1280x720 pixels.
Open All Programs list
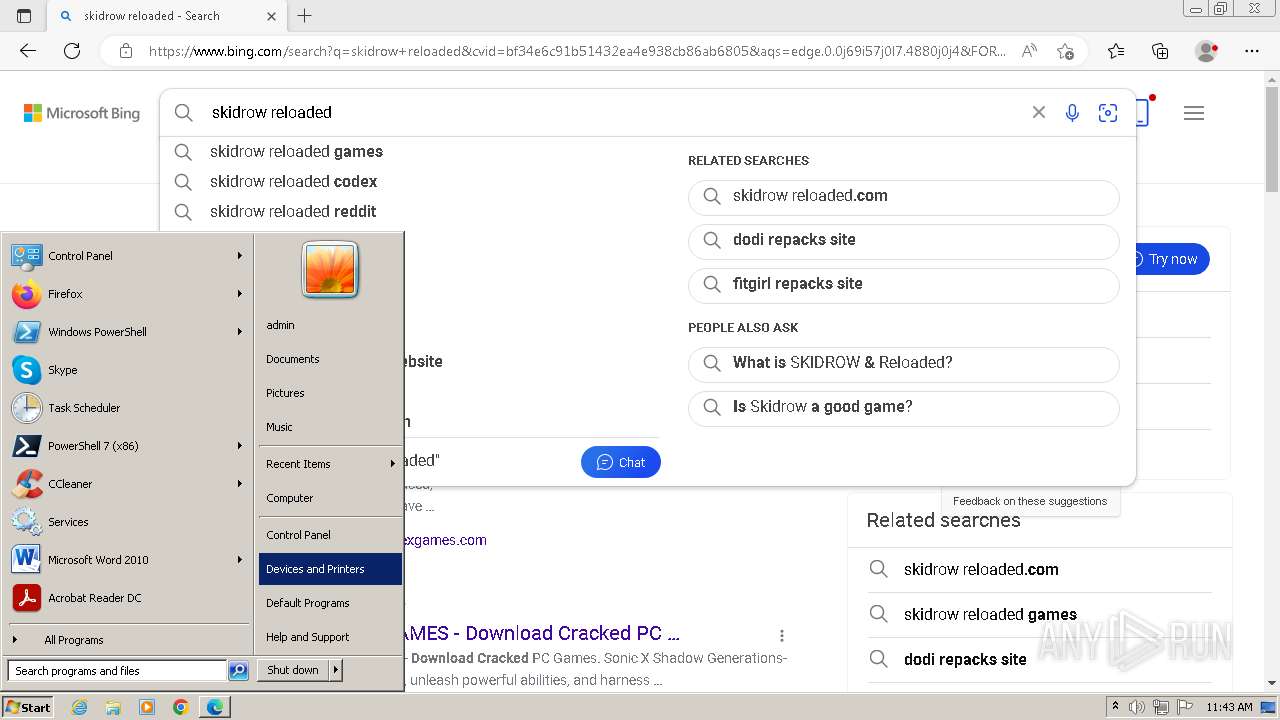[x=128, y=640]
